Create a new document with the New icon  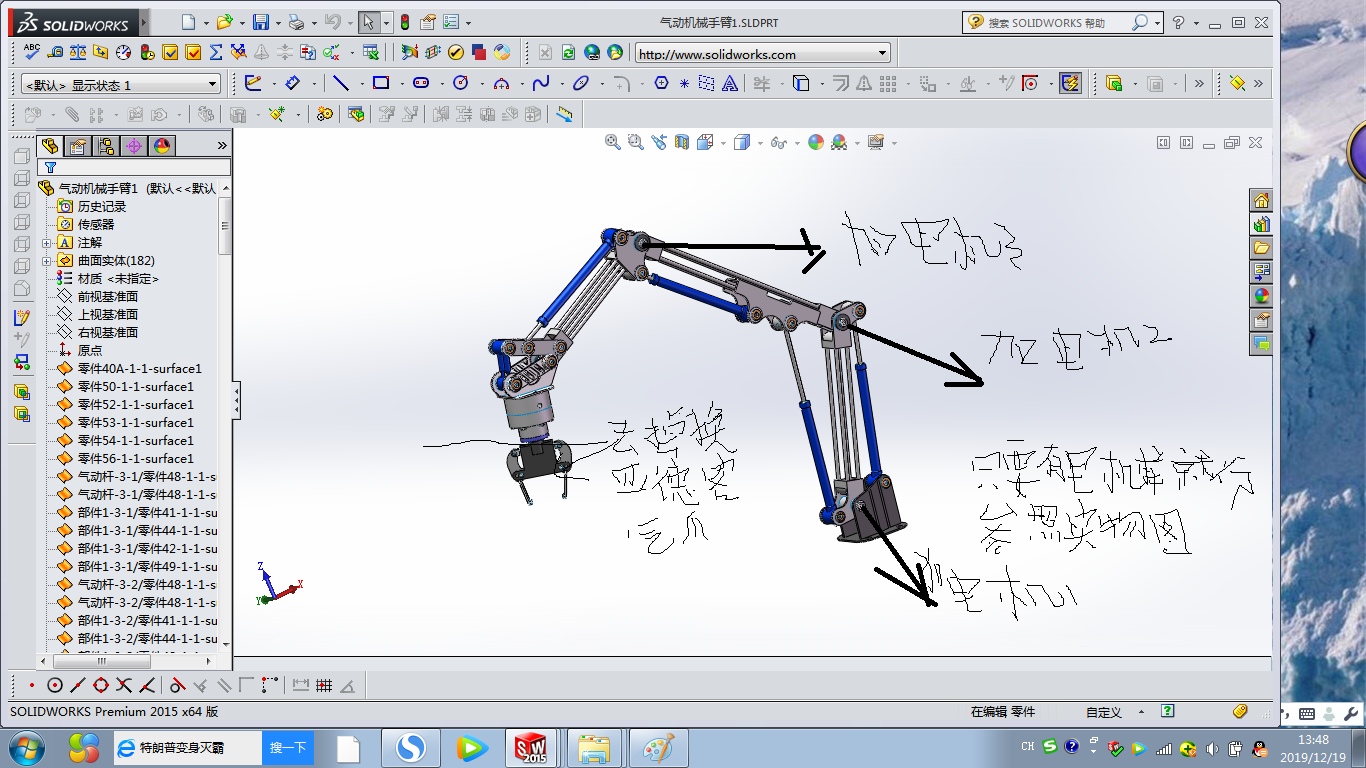point(190,22)
